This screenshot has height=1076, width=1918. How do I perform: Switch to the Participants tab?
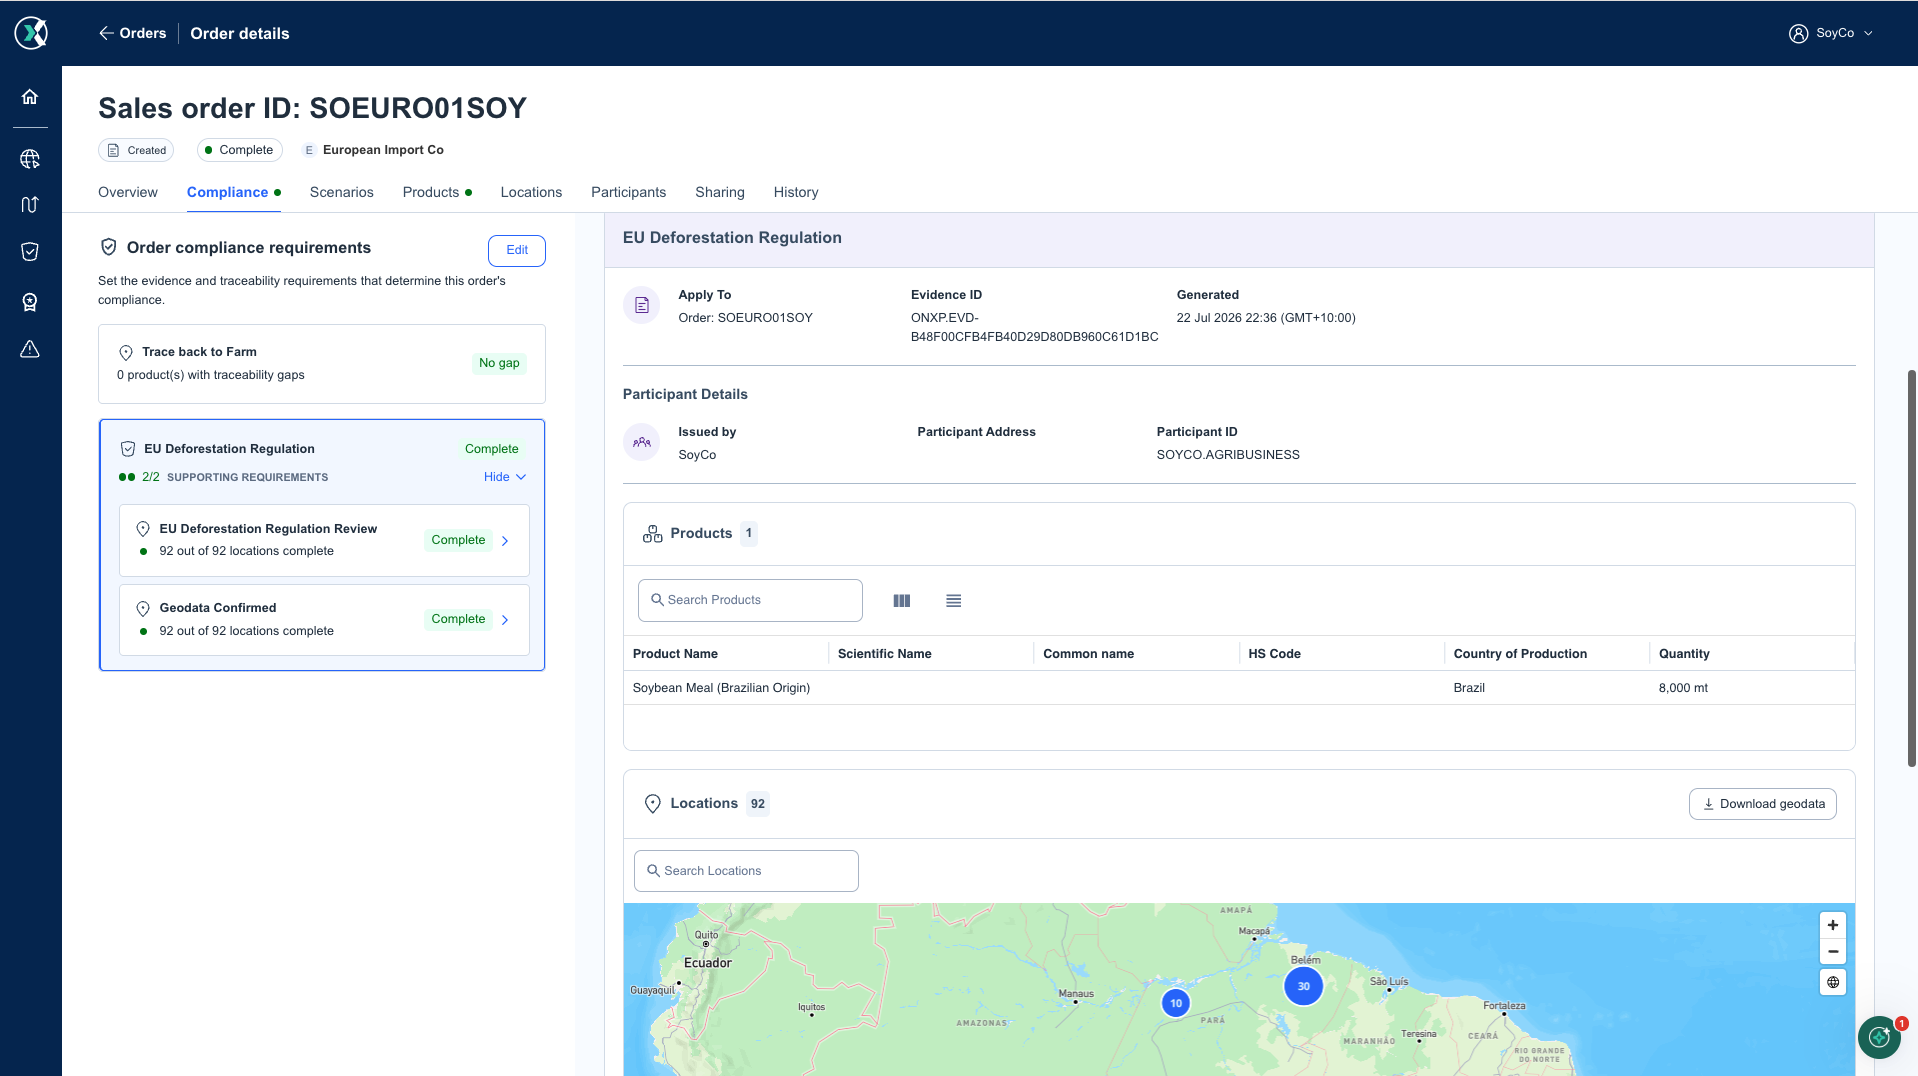[628, 192]
